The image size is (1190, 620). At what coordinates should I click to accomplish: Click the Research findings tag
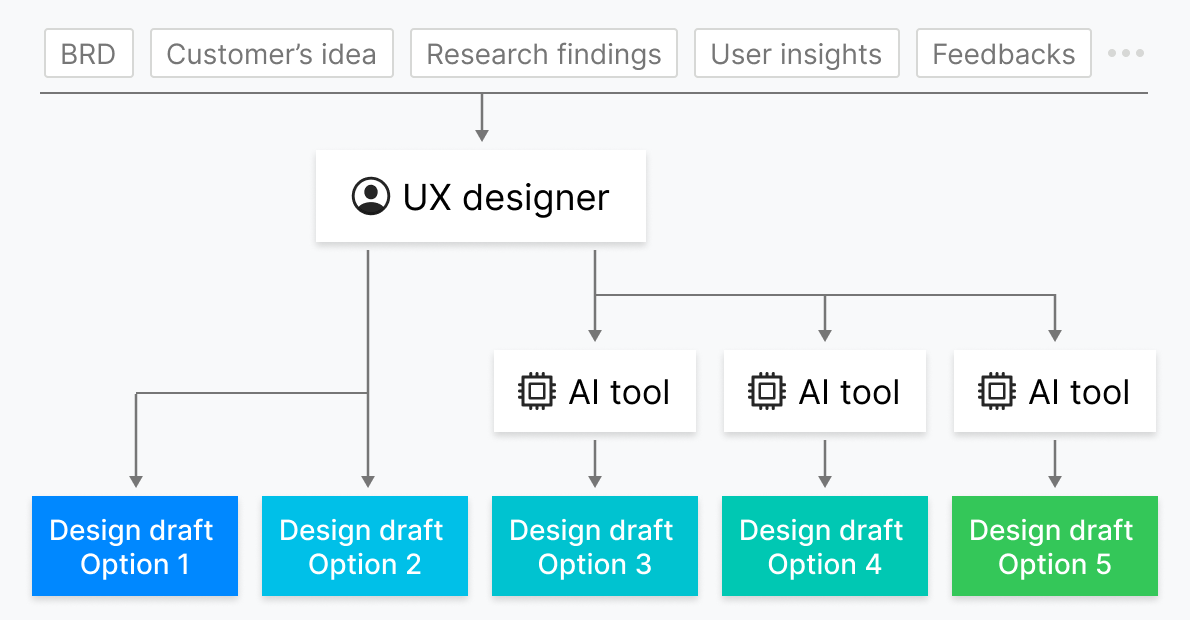[543, 53]
